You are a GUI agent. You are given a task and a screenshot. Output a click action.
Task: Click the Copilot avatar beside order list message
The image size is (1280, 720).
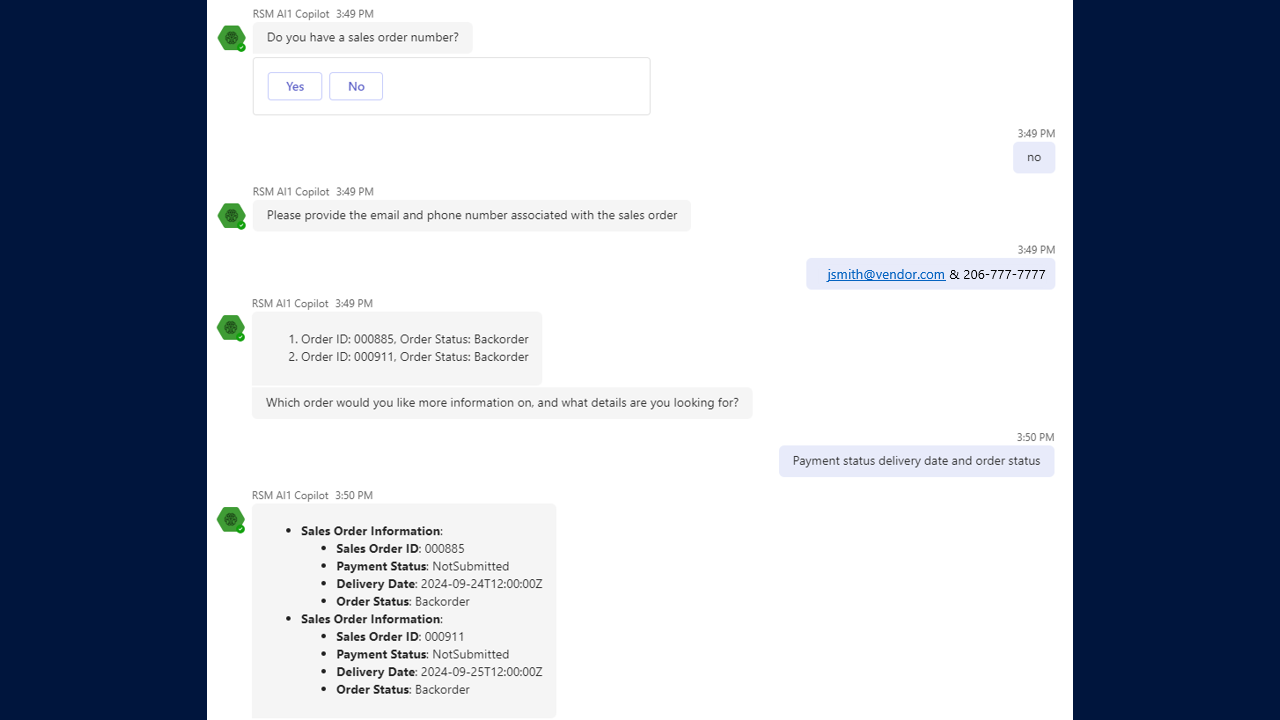[232, 328]
